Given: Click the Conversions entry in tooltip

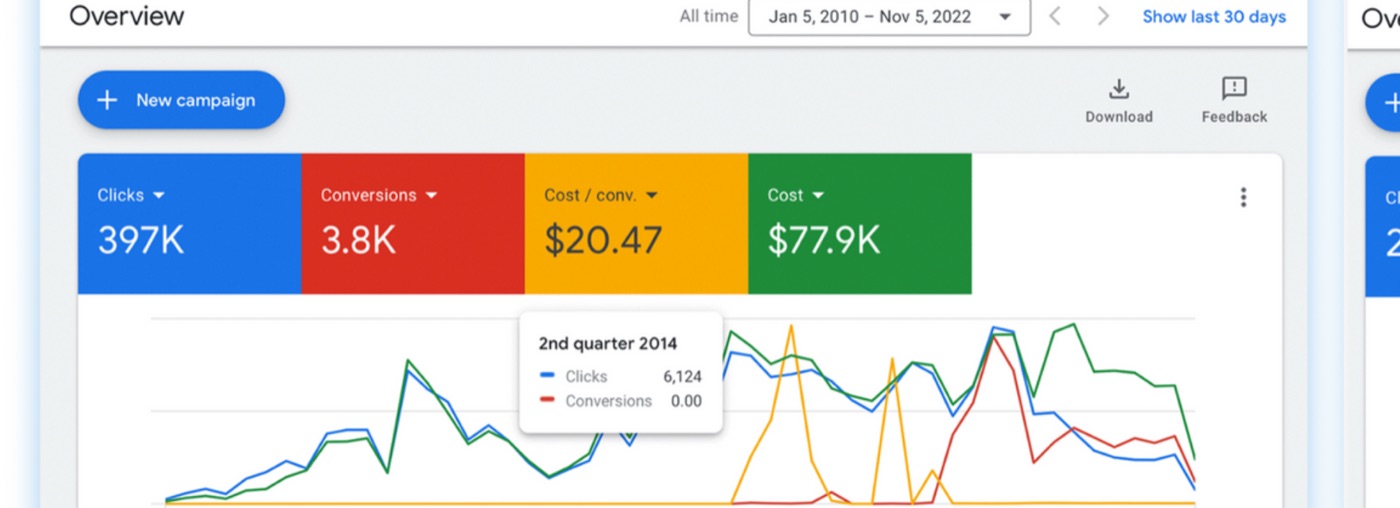Looking at the screenshot, I should pos(608,401).
